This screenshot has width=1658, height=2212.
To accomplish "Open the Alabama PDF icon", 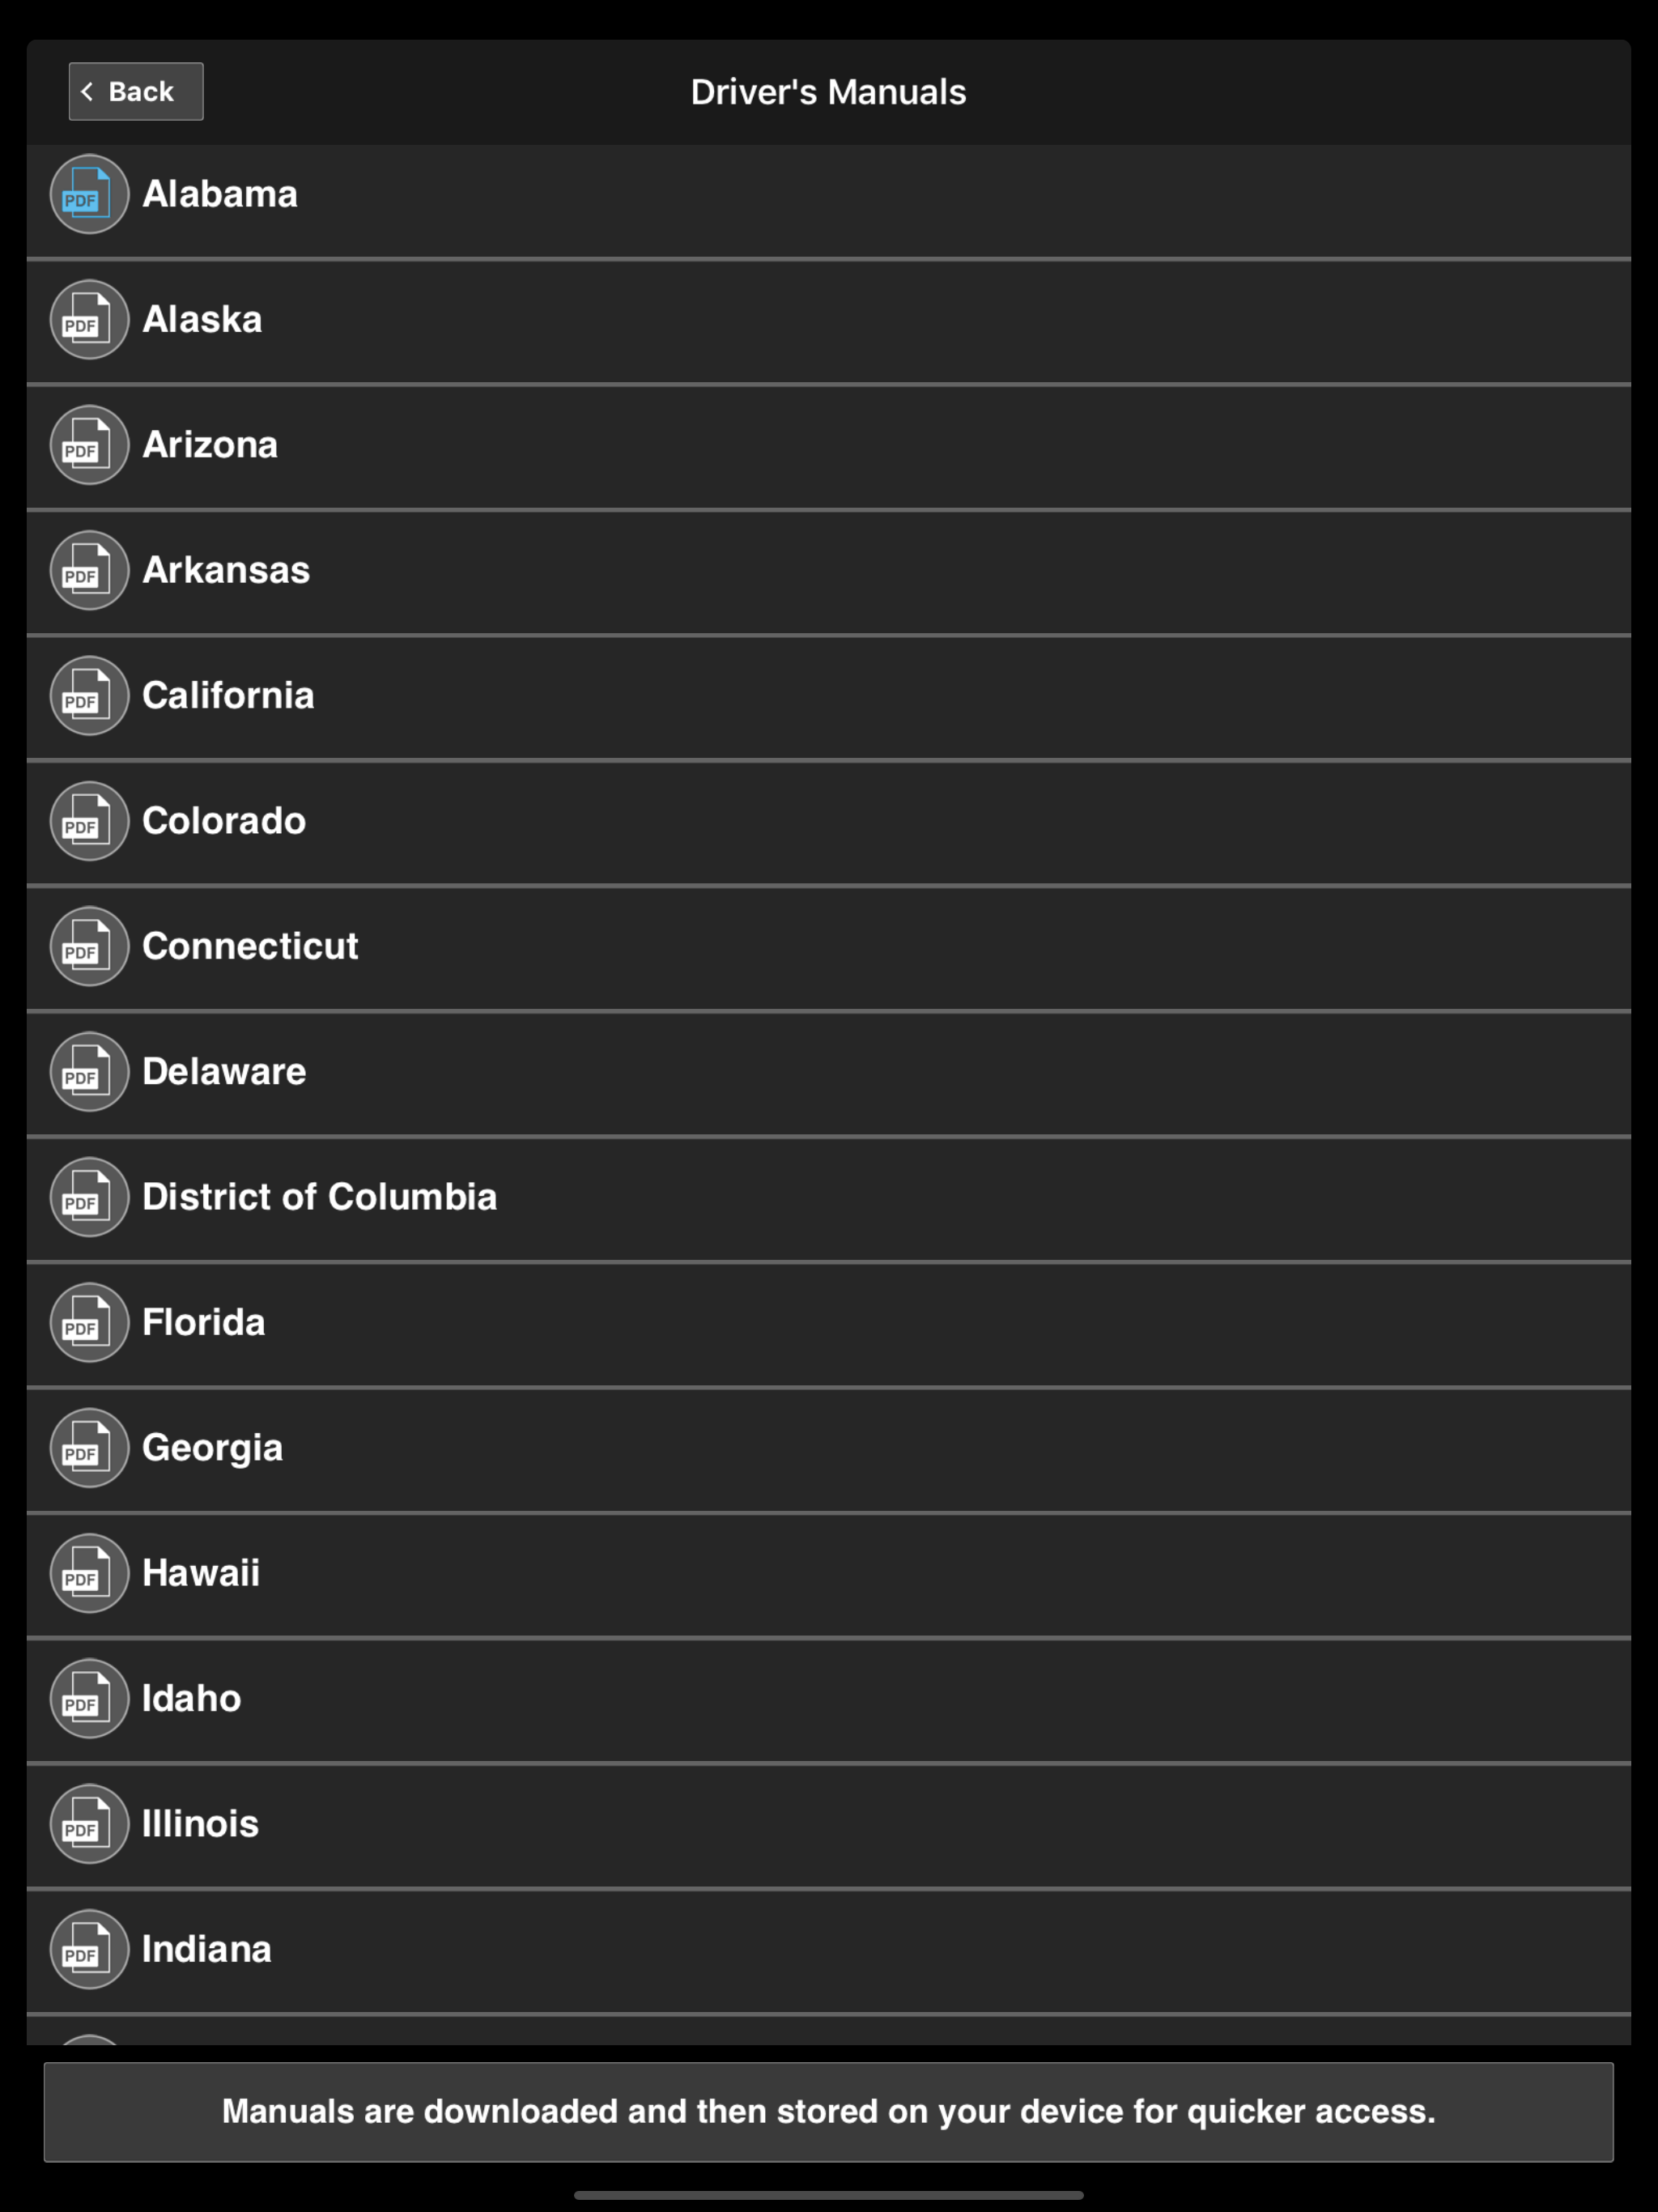I will (x=88, y=193).
